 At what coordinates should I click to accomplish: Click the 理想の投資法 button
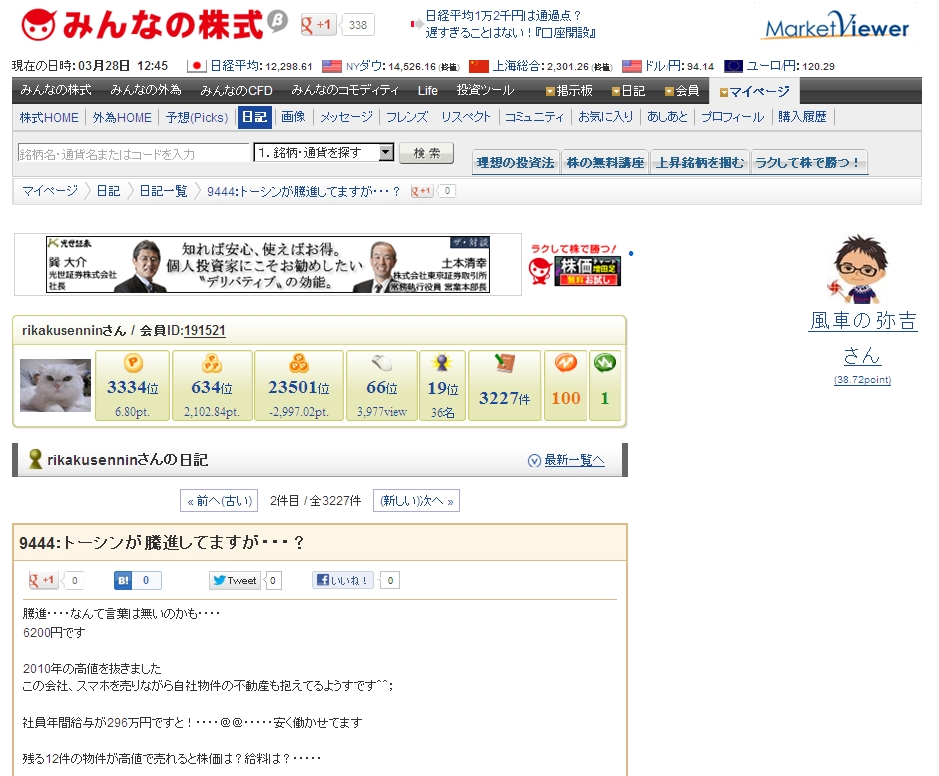click(515, 163)
